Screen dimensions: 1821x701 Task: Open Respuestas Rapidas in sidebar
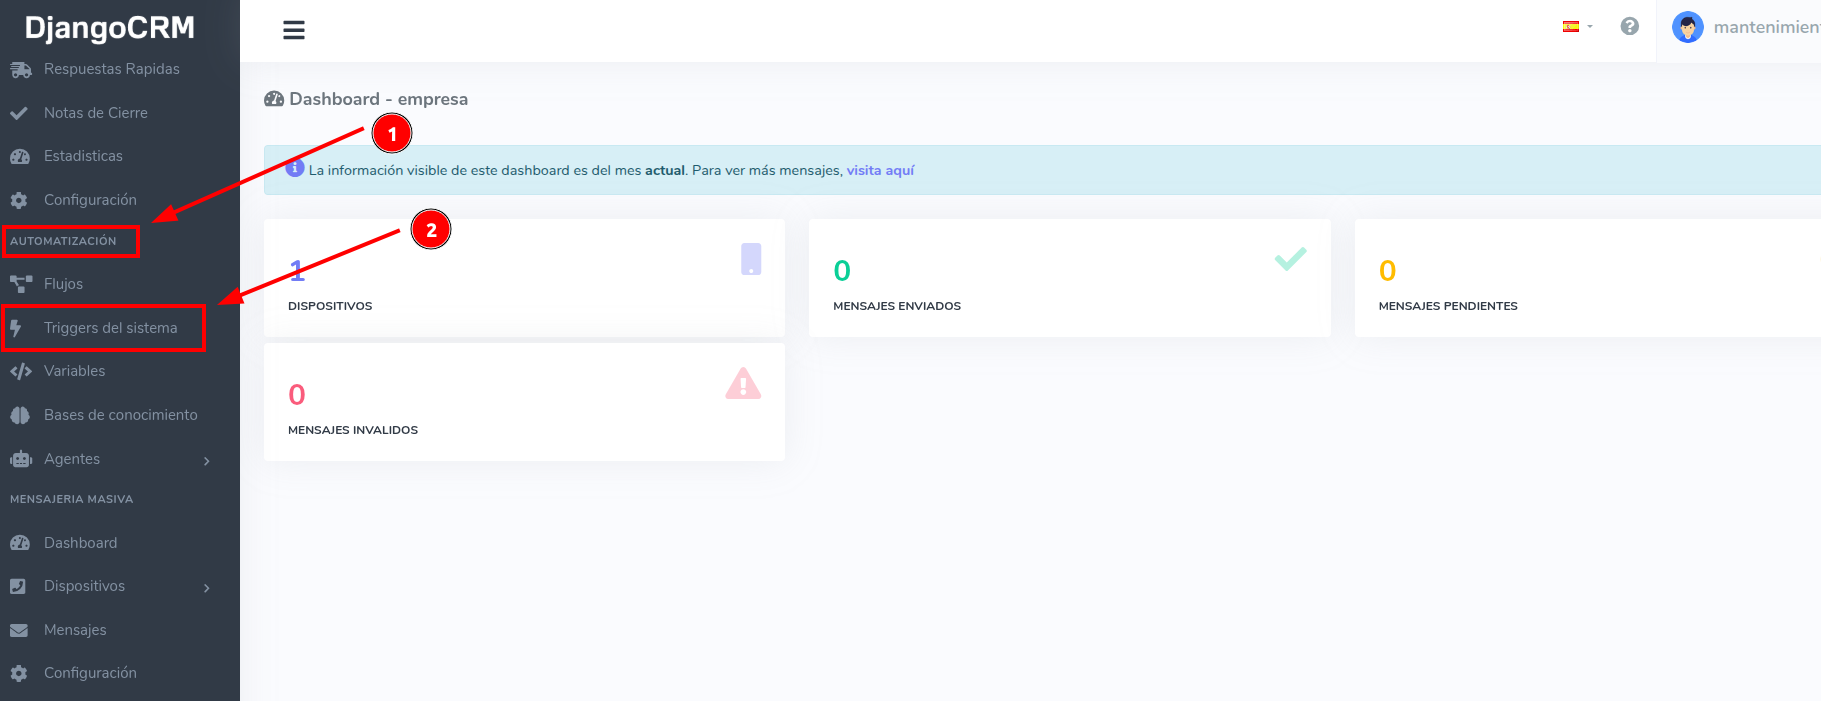pyautogui.click(x=111, y=69)
